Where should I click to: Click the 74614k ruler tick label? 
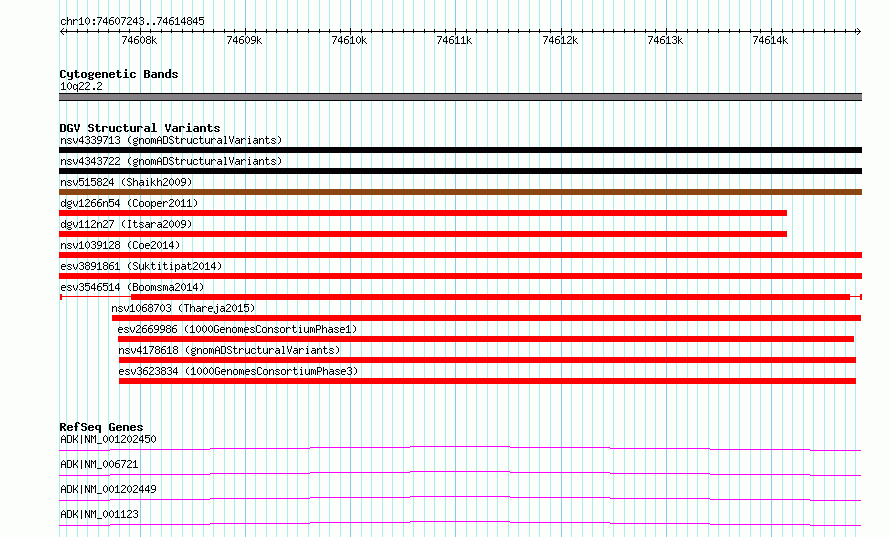click(x=770, y=40)
